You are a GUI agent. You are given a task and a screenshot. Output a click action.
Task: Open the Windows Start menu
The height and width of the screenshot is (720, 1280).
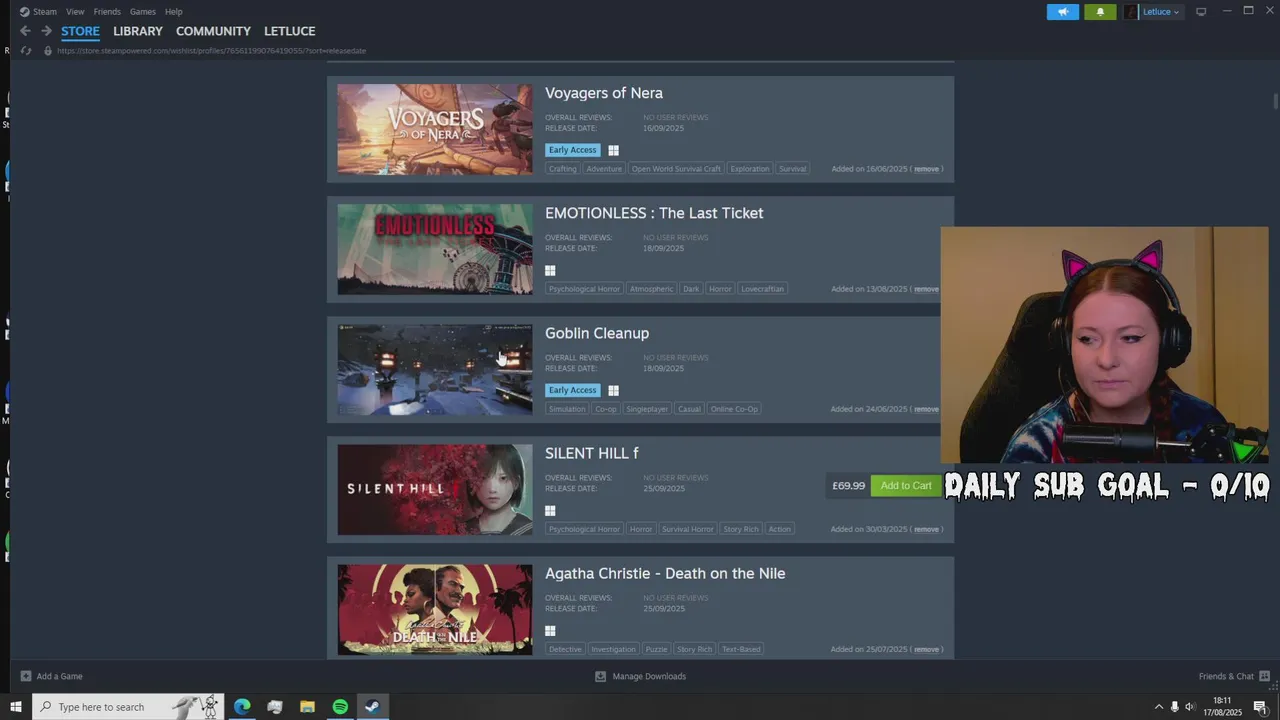tap(15, 707)
